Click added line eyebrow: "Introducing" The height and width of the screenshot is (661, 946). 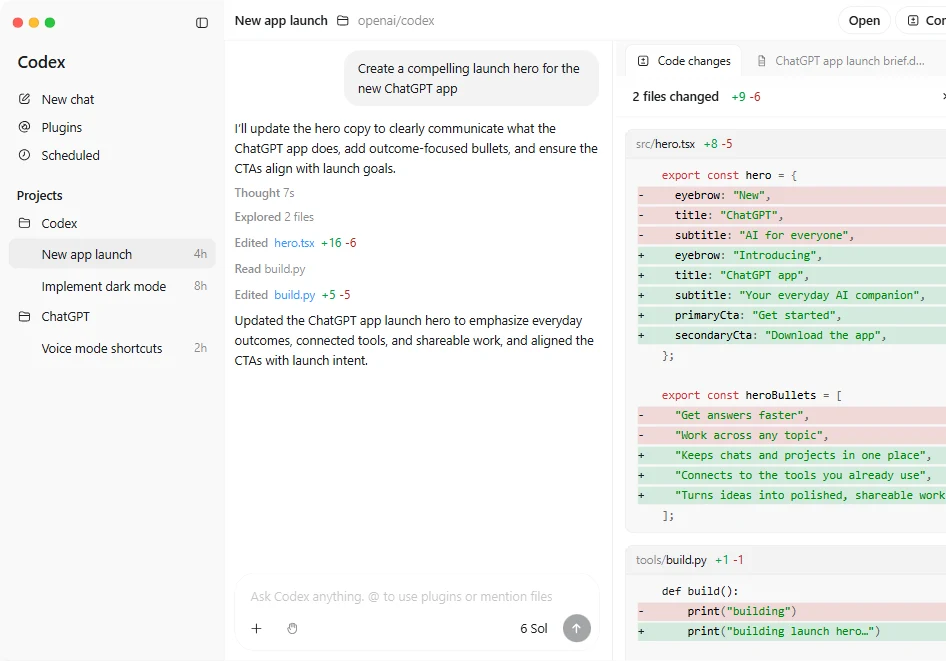tap(792, 255)
